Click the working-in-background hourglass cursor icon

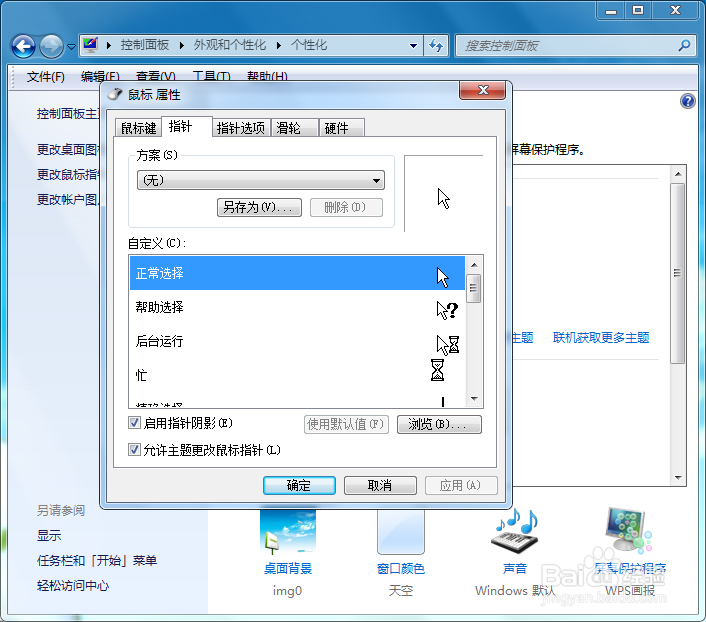448,345
